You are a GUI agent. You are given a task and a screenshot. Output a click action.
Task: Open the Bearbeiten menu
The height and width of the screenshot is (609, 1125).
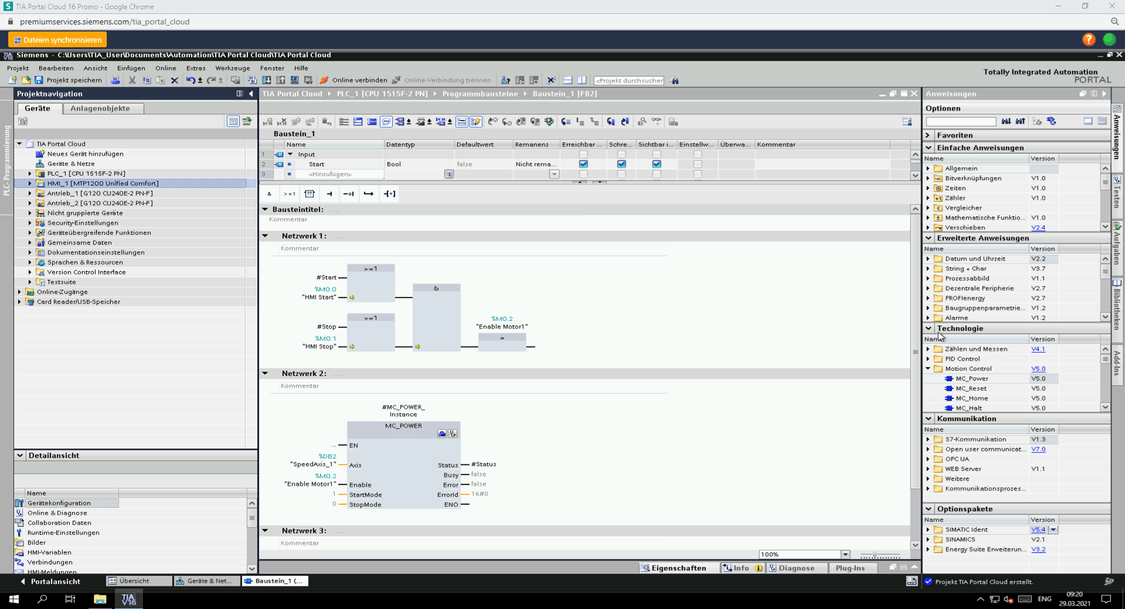tap(56, 68)
